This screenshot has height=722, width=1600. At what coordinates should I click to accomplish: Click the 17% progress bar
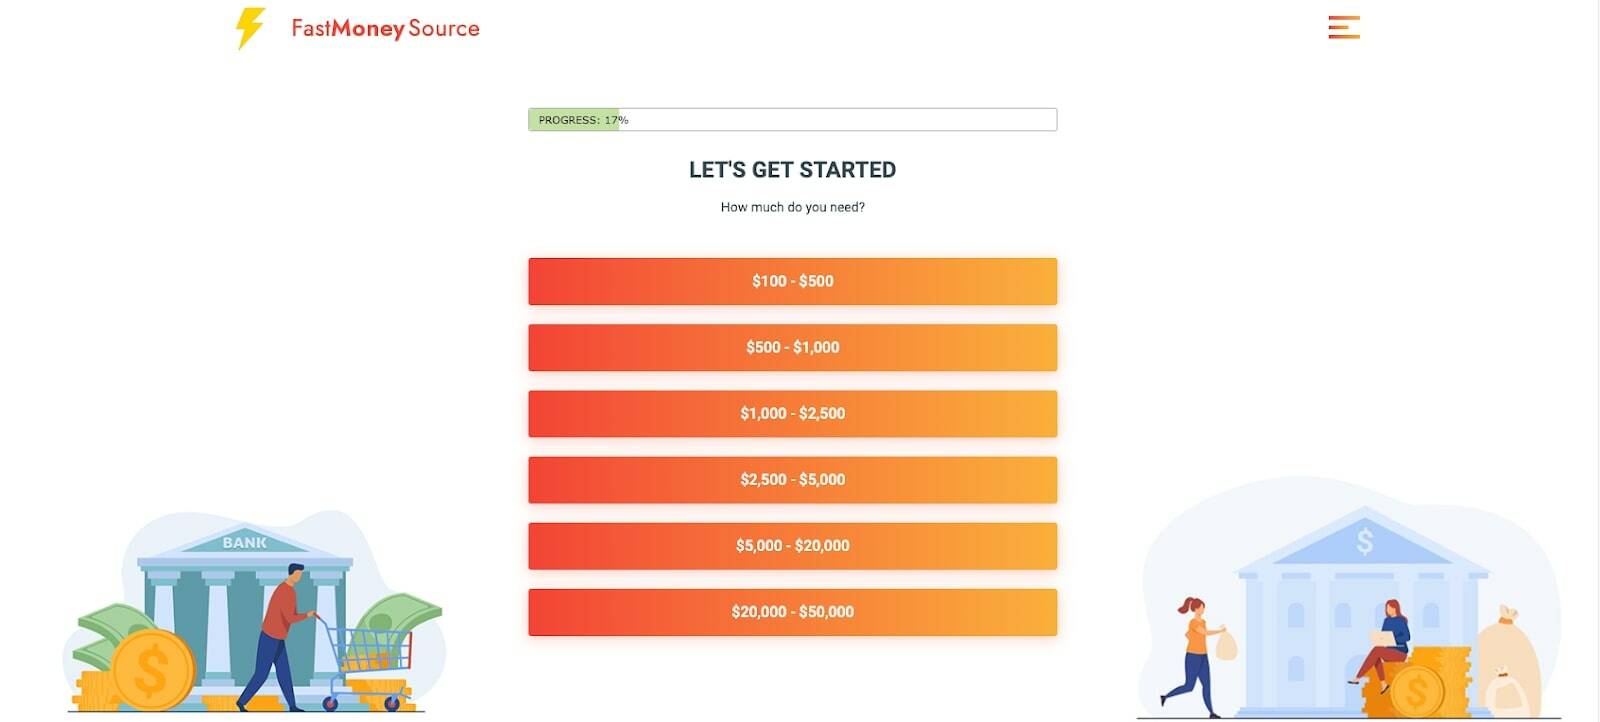tap(792, 120)
